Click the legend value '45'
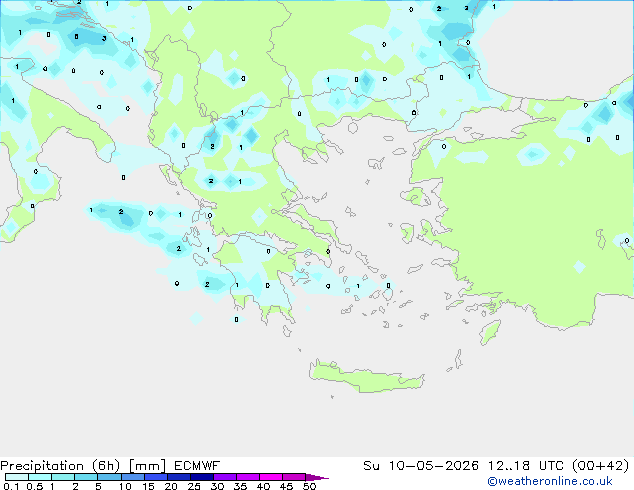The image size is (634, 490). (286, 486)
